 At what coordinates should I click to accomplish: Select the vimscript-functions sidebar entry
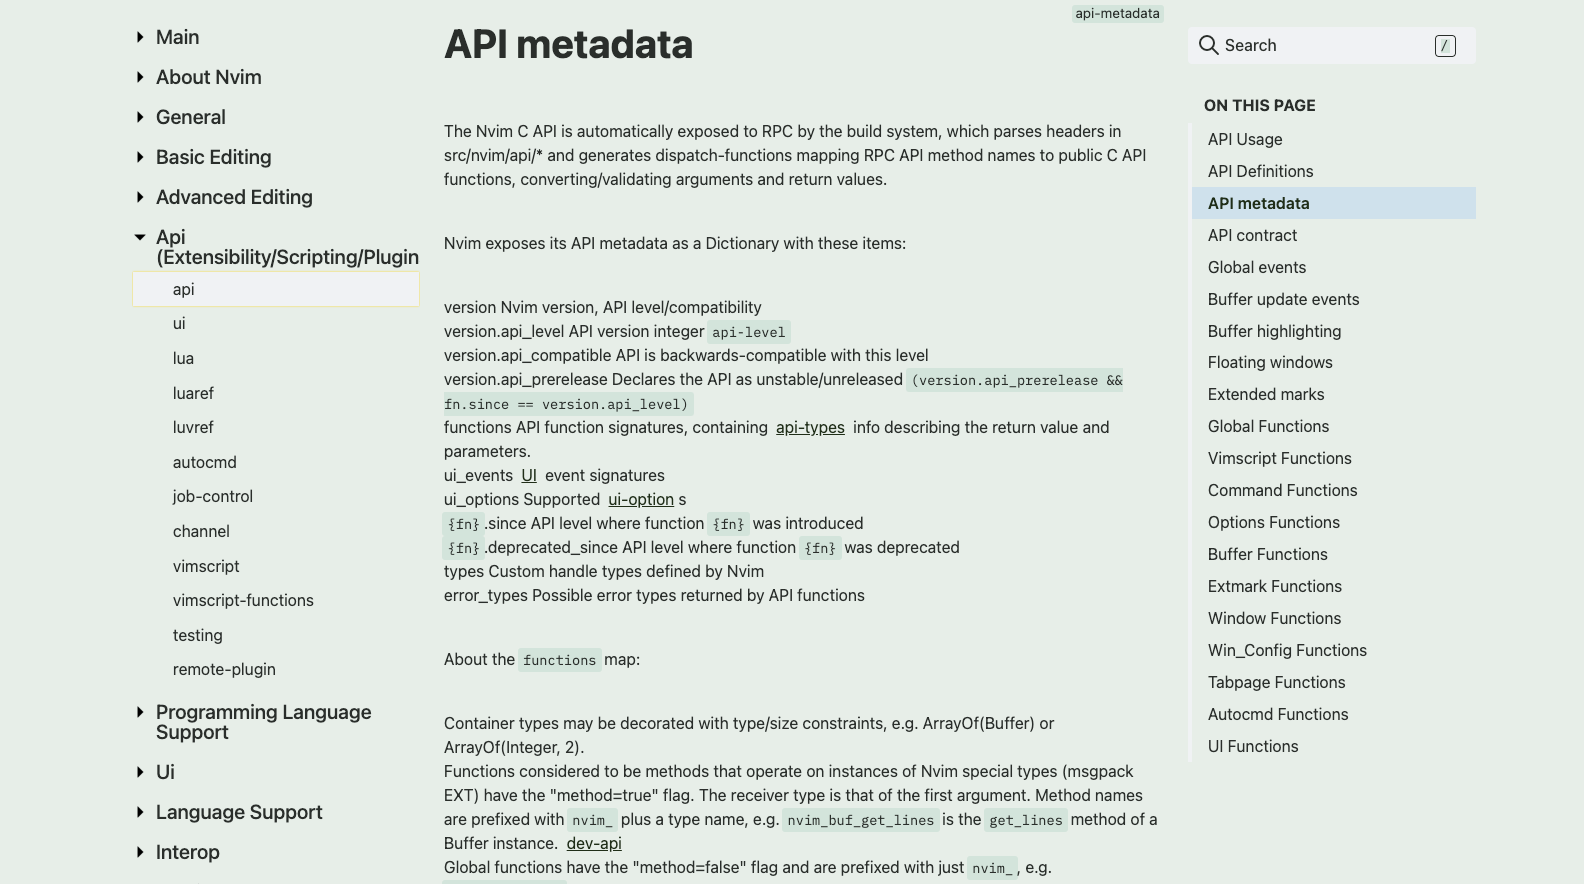(243, 600)
